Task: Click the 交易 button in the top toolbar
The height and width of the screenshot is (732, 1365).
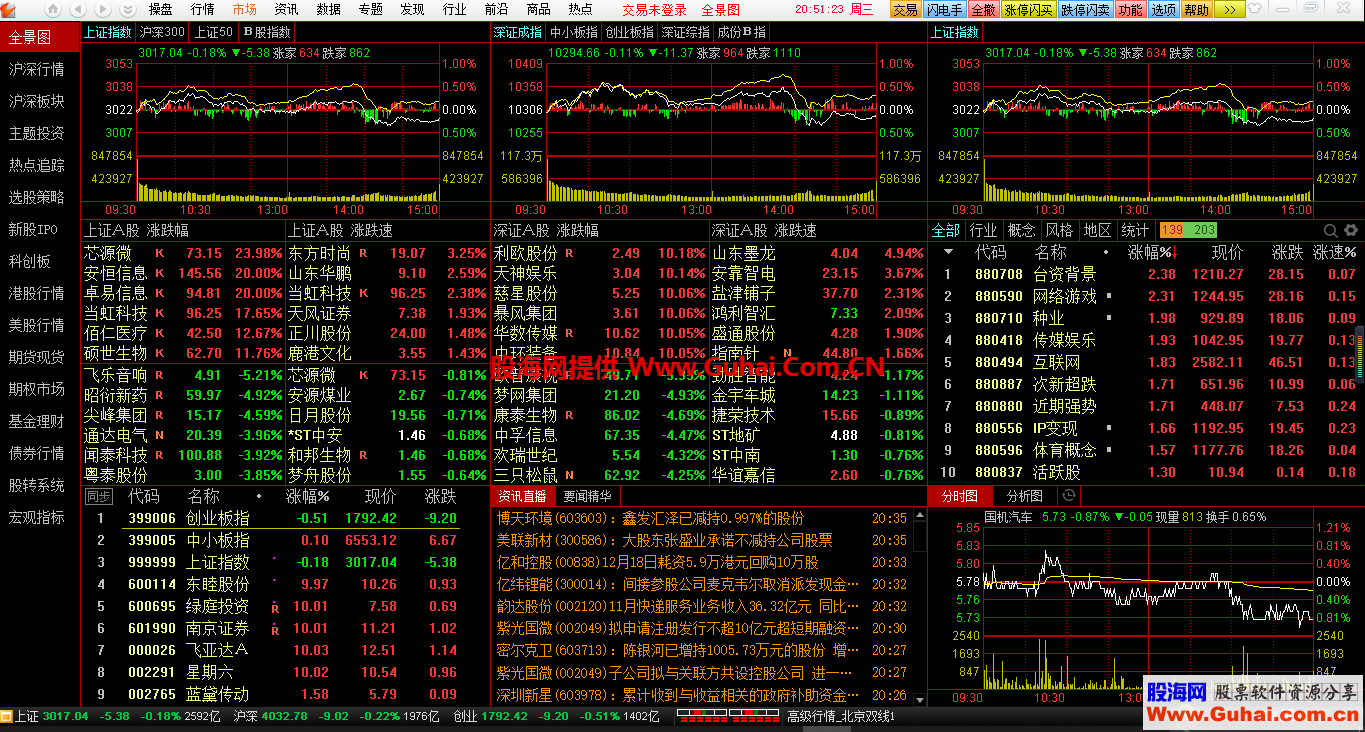Action: pyautogui.click(x=904, y=9)
